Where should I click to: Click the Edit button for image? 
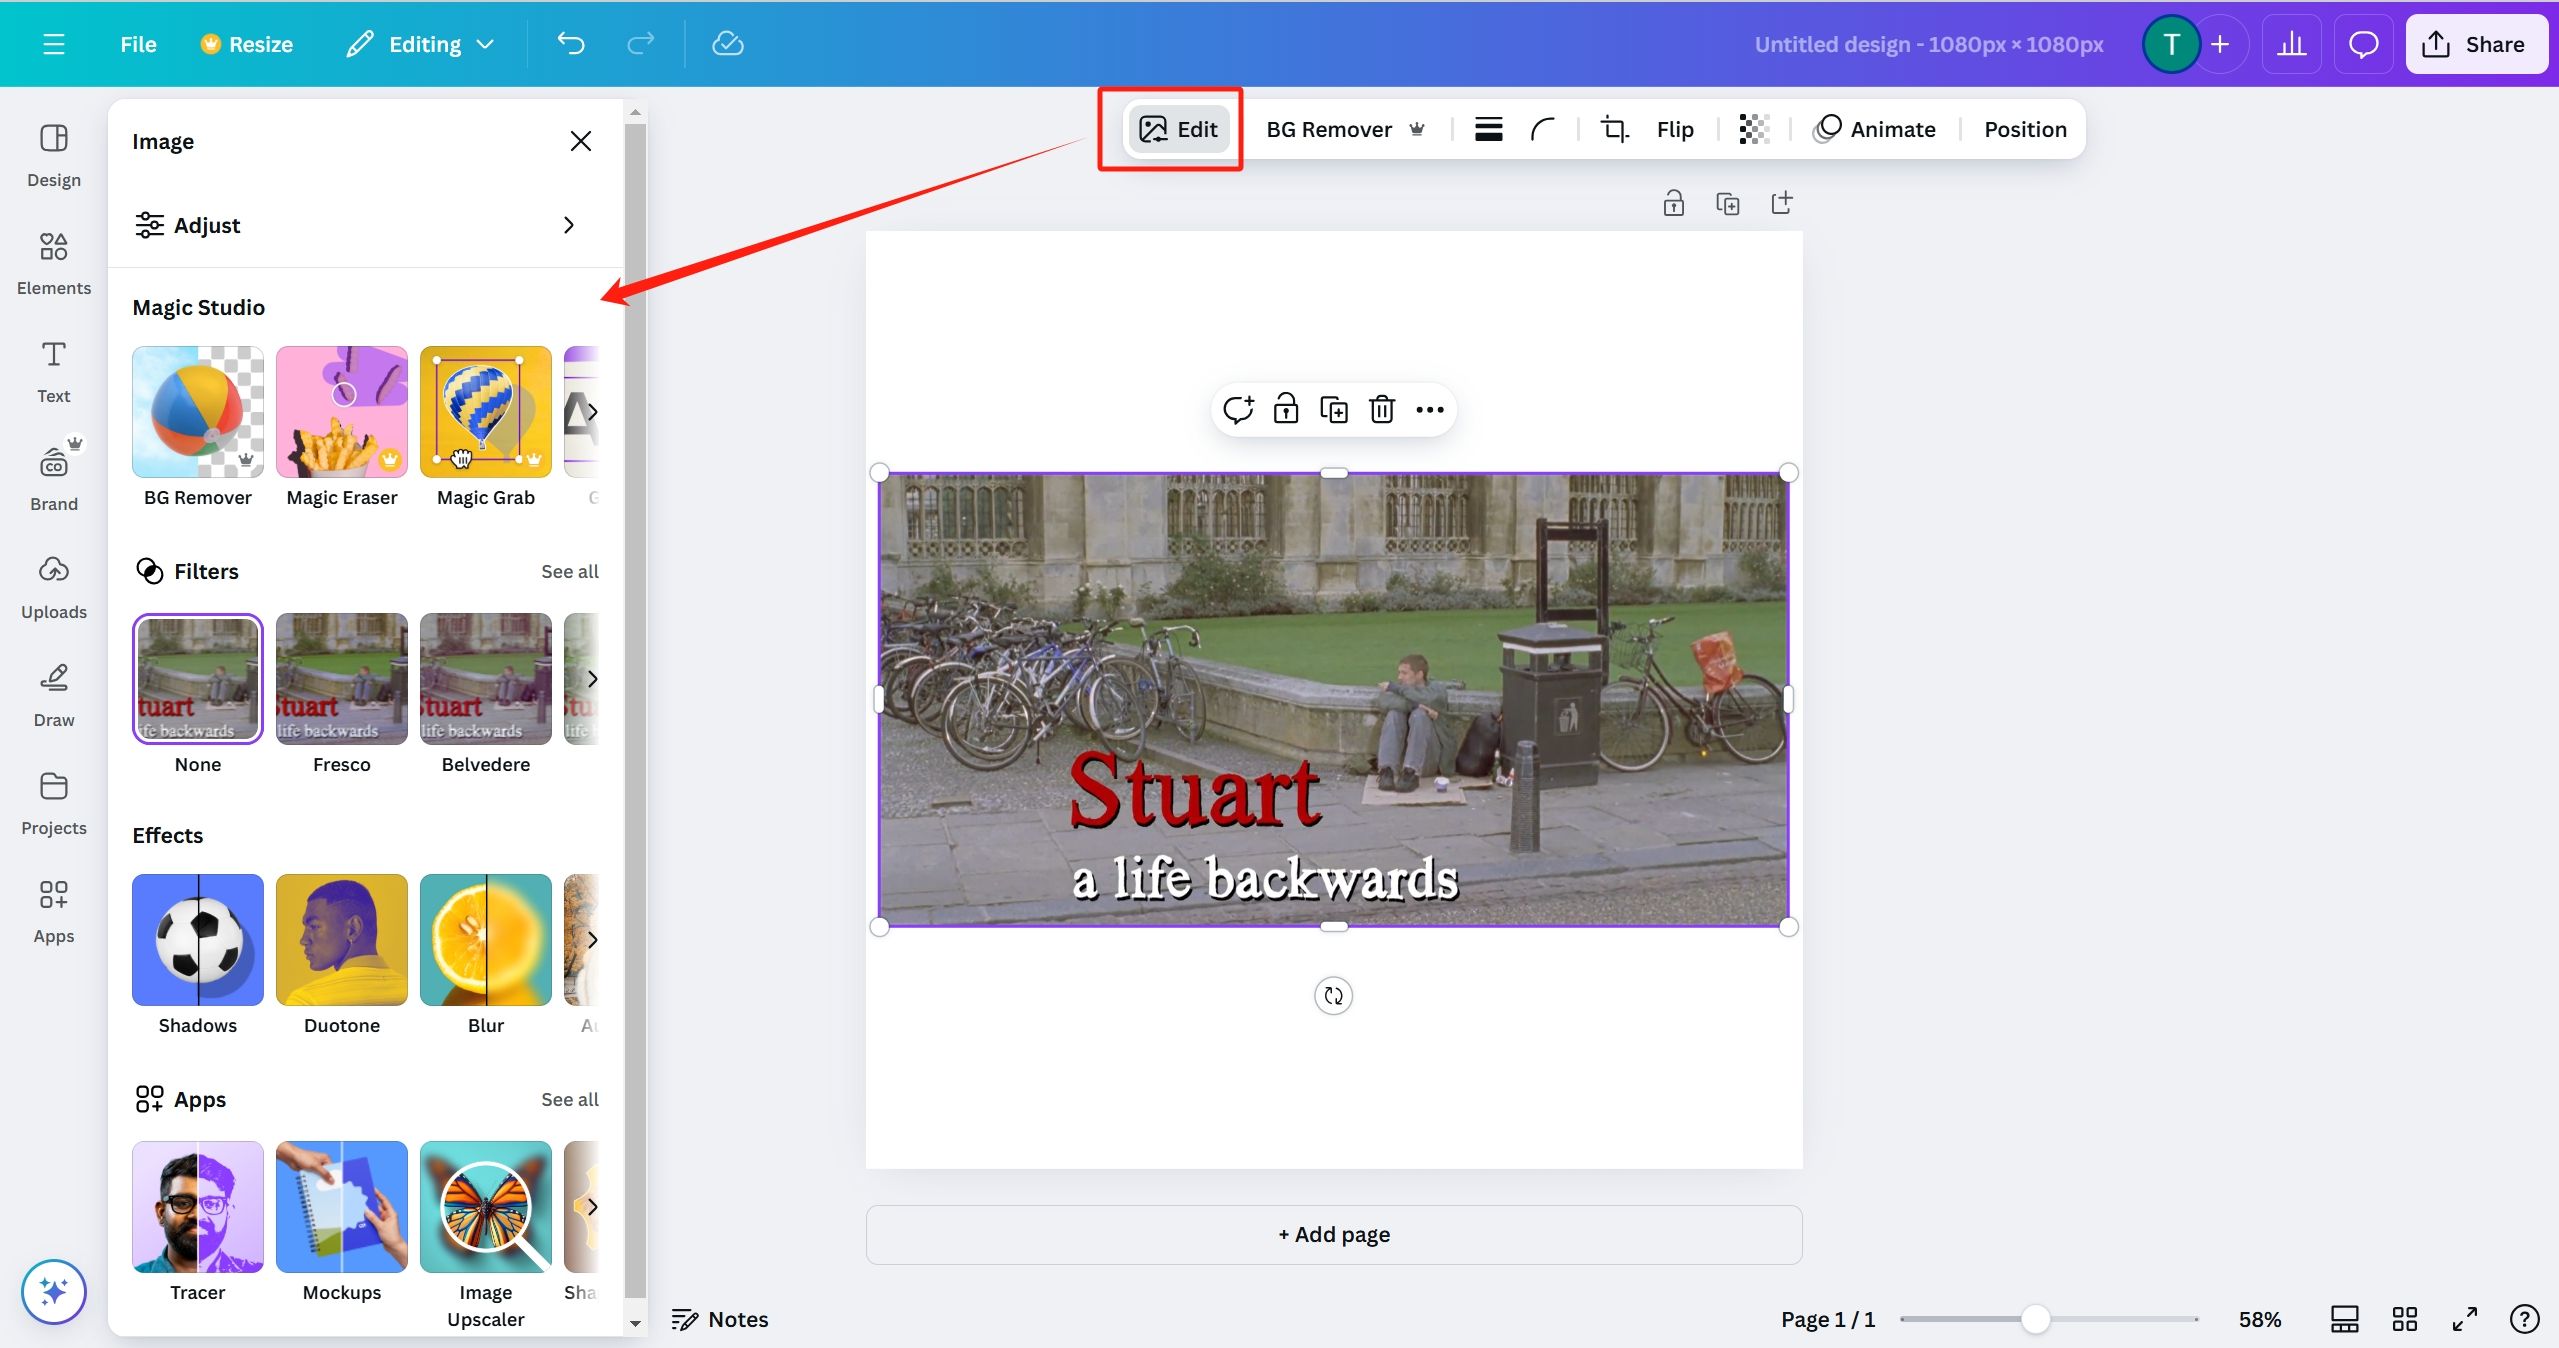tap(1178, 129)
